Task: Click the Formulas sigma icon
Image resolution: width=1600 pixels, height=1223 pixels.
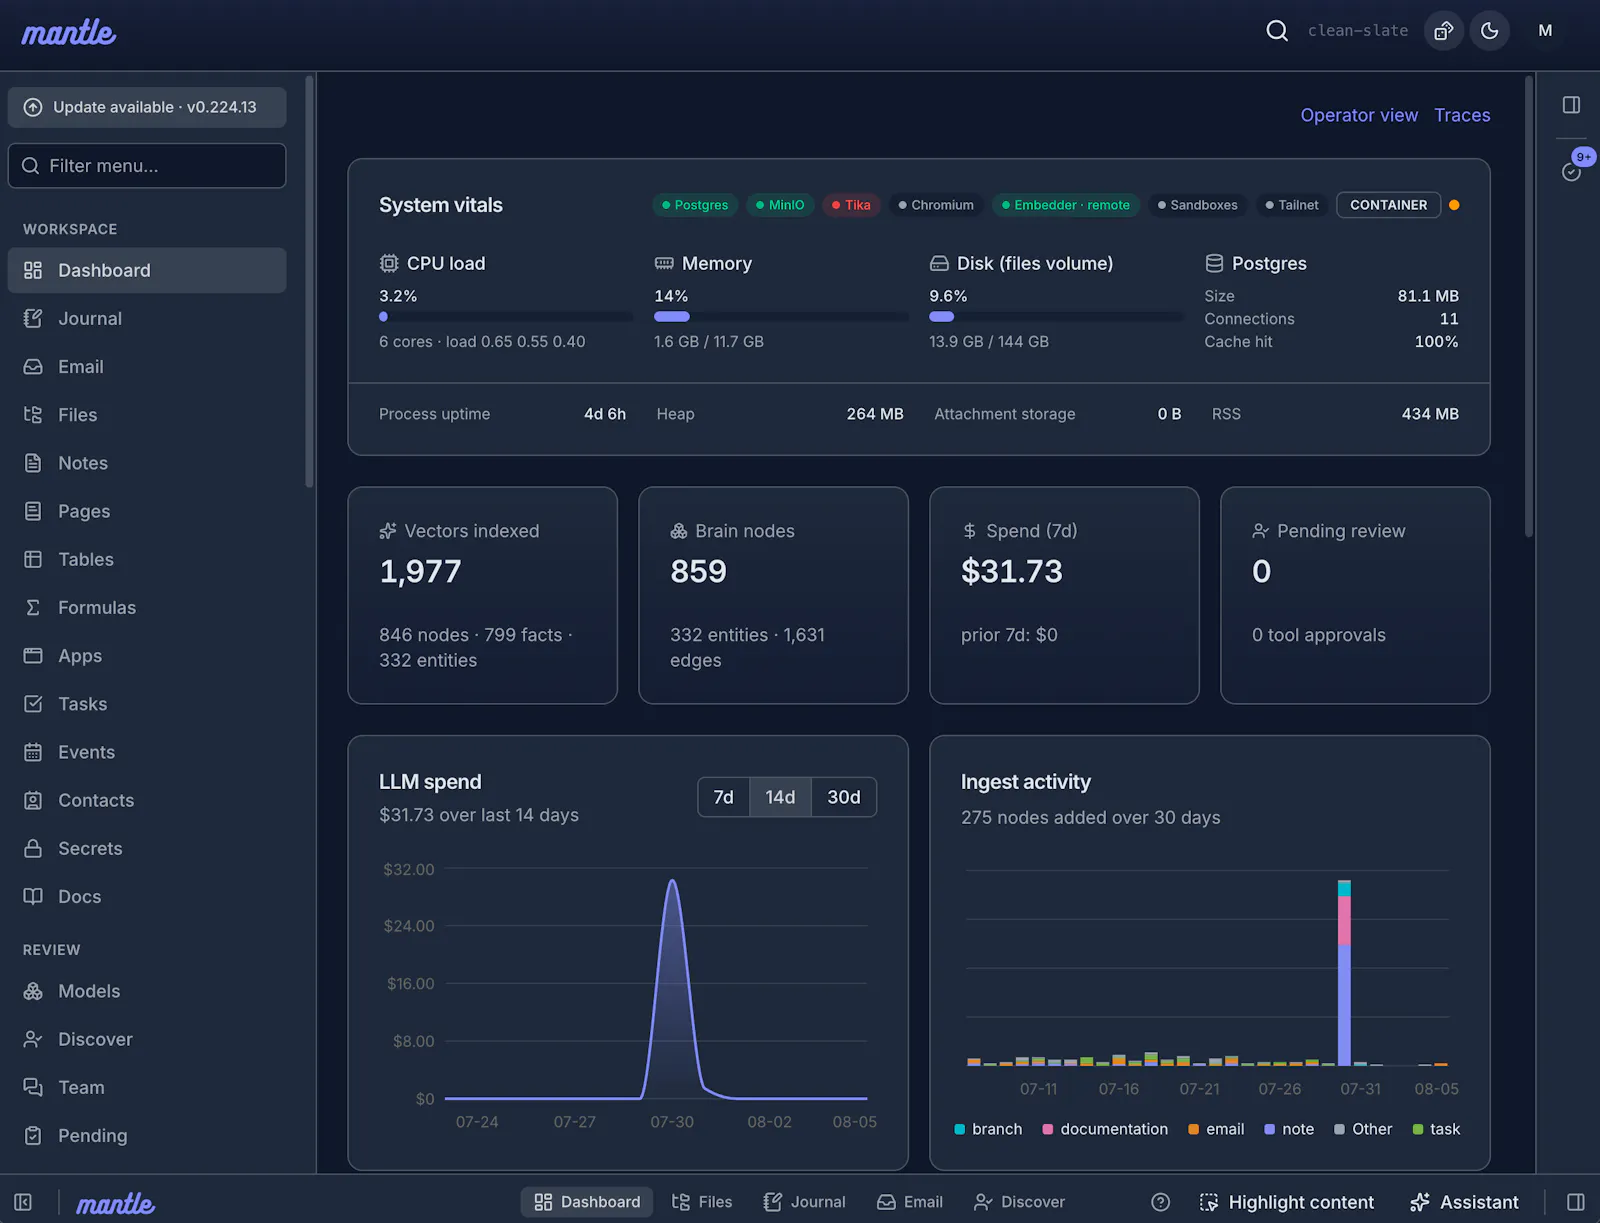Action: click(x=33, y=607)
